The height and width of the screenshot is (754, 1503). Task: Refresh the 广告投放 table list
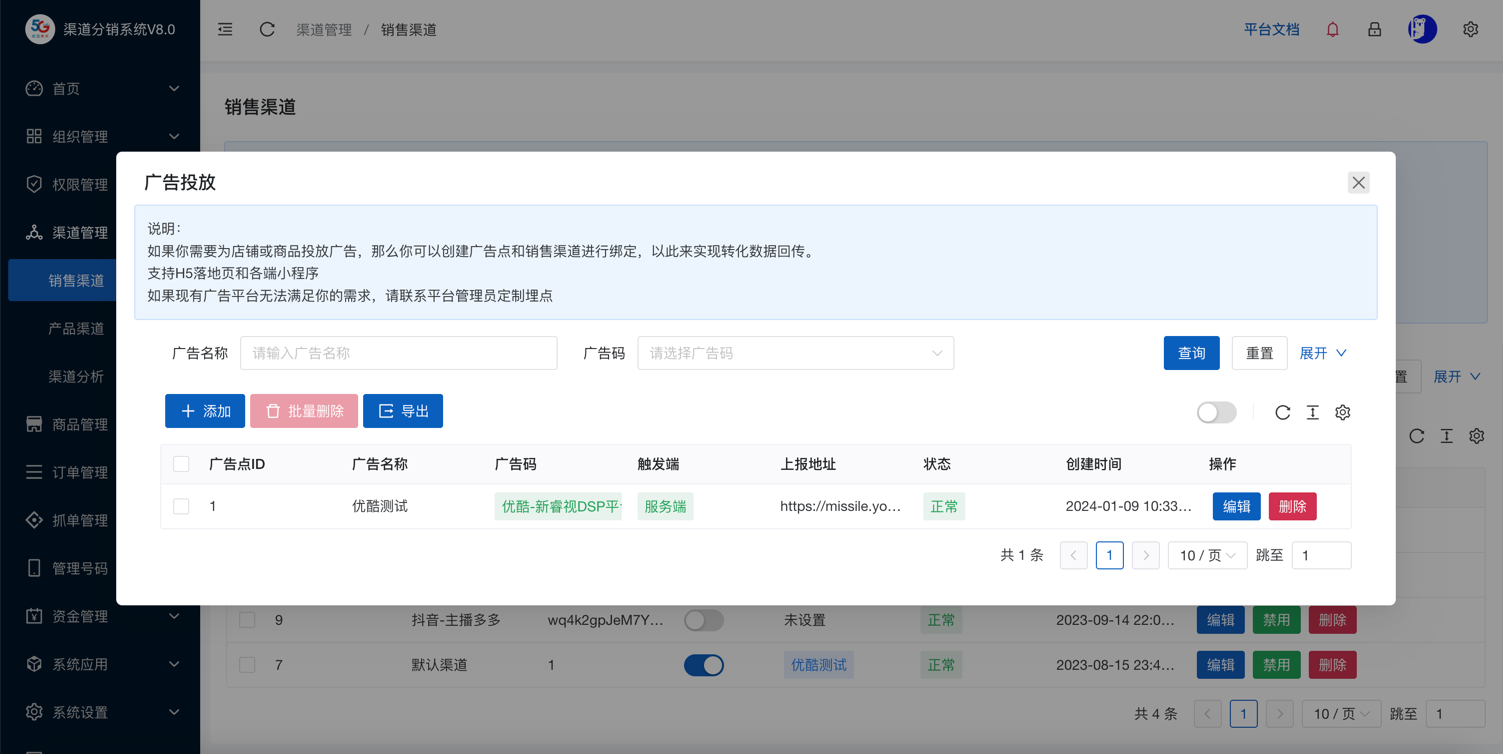point(1282,412)
